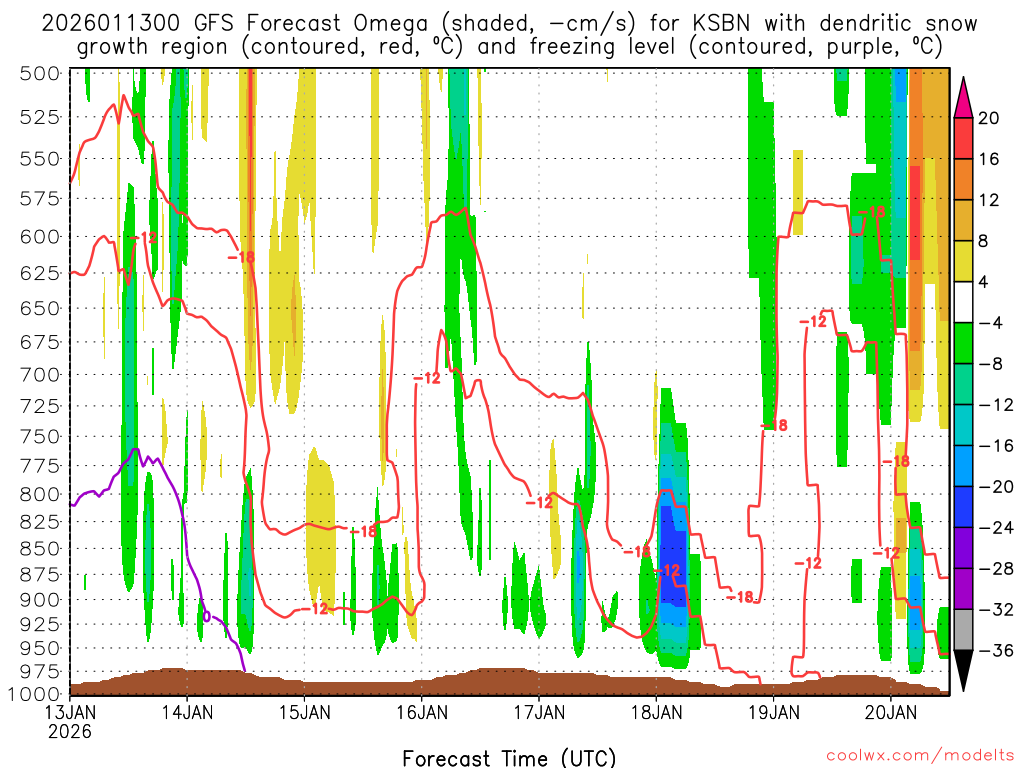Screen dimensions: 1024x768
Task: Click the 750 pressure level label
Action: pyautogui.click(x=40, y=436)
